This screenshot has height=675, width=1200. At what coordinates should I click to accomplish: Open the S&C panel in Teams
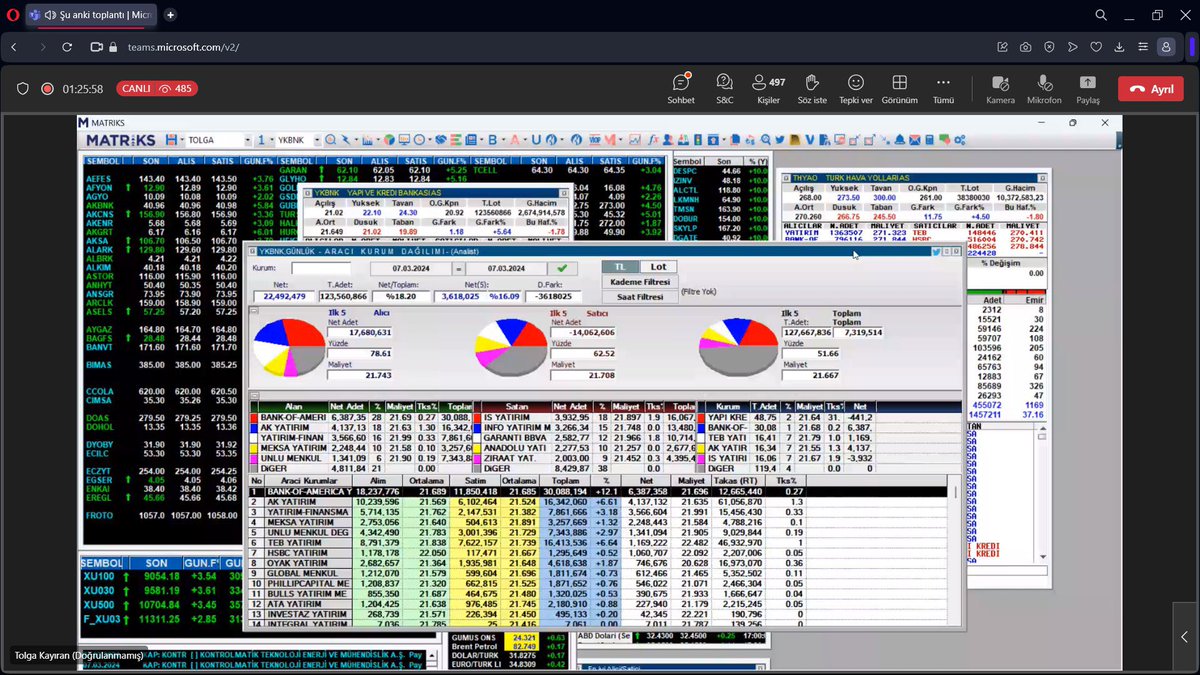tap(725, 88)
